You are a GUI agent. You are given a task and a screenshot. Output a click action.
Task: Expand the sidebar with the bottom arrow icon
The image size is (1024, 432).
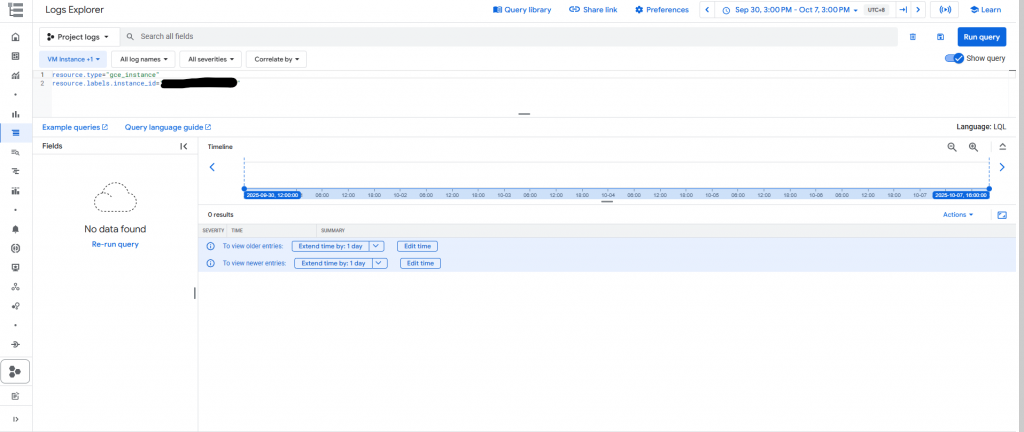(16, 419)
